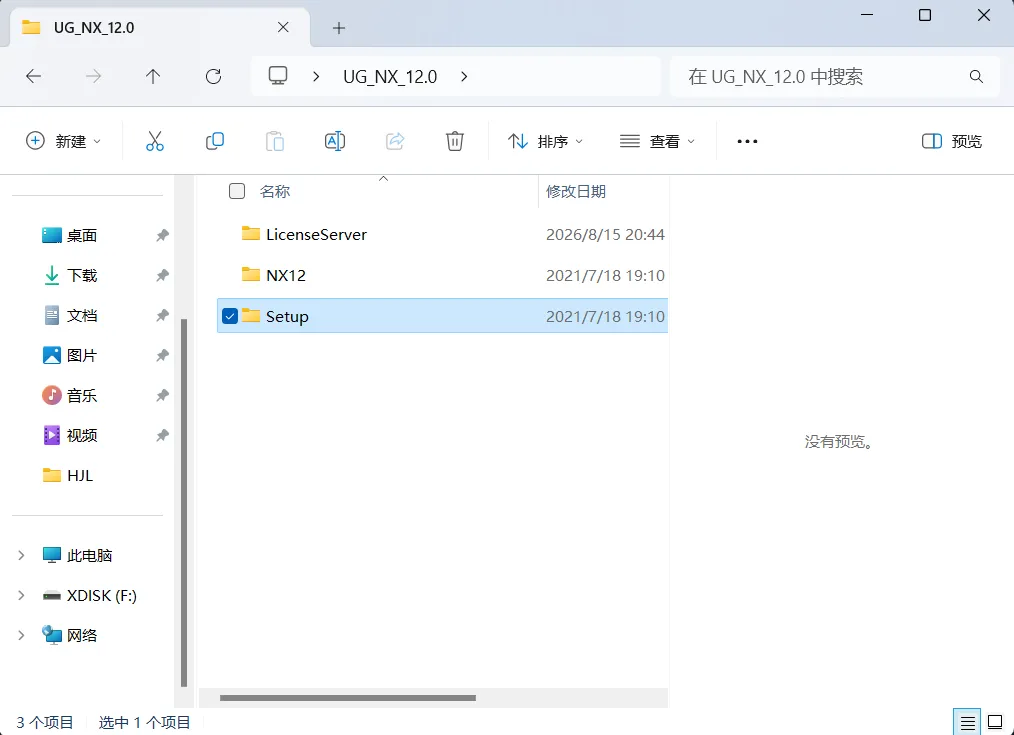Viewport: 1014px width, 735px height.
Task: Click the Delete trash can icon
Action: tap(455, 141)
